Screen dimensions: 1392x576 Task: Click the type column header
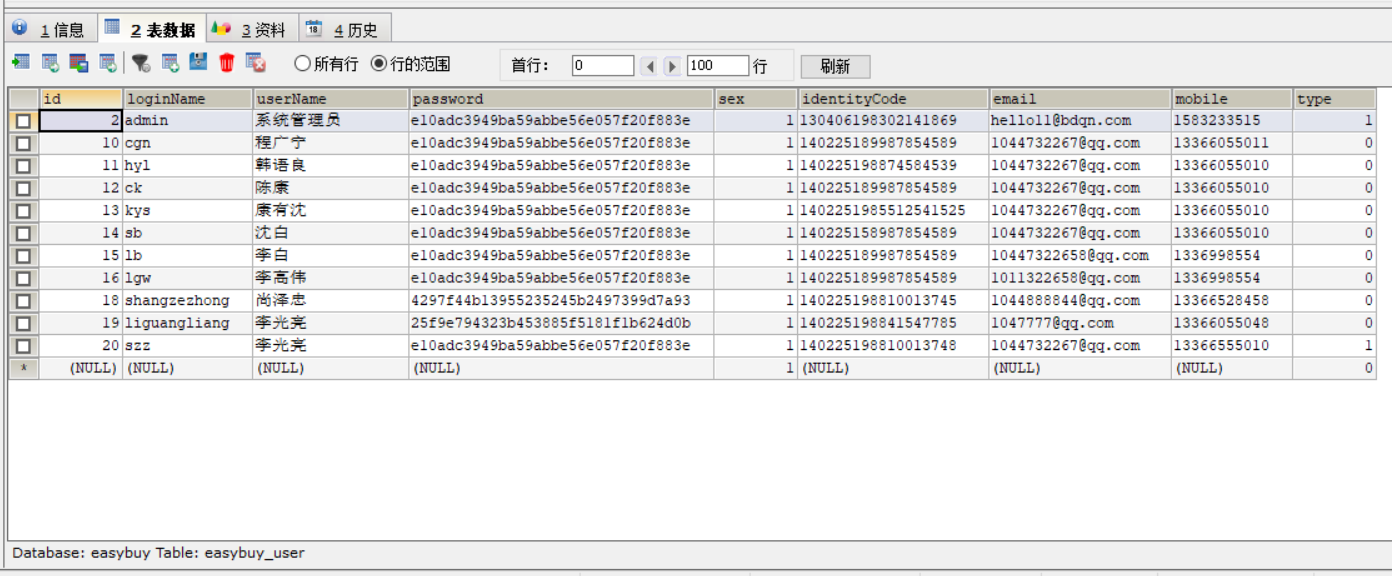tap(1334, 99)
